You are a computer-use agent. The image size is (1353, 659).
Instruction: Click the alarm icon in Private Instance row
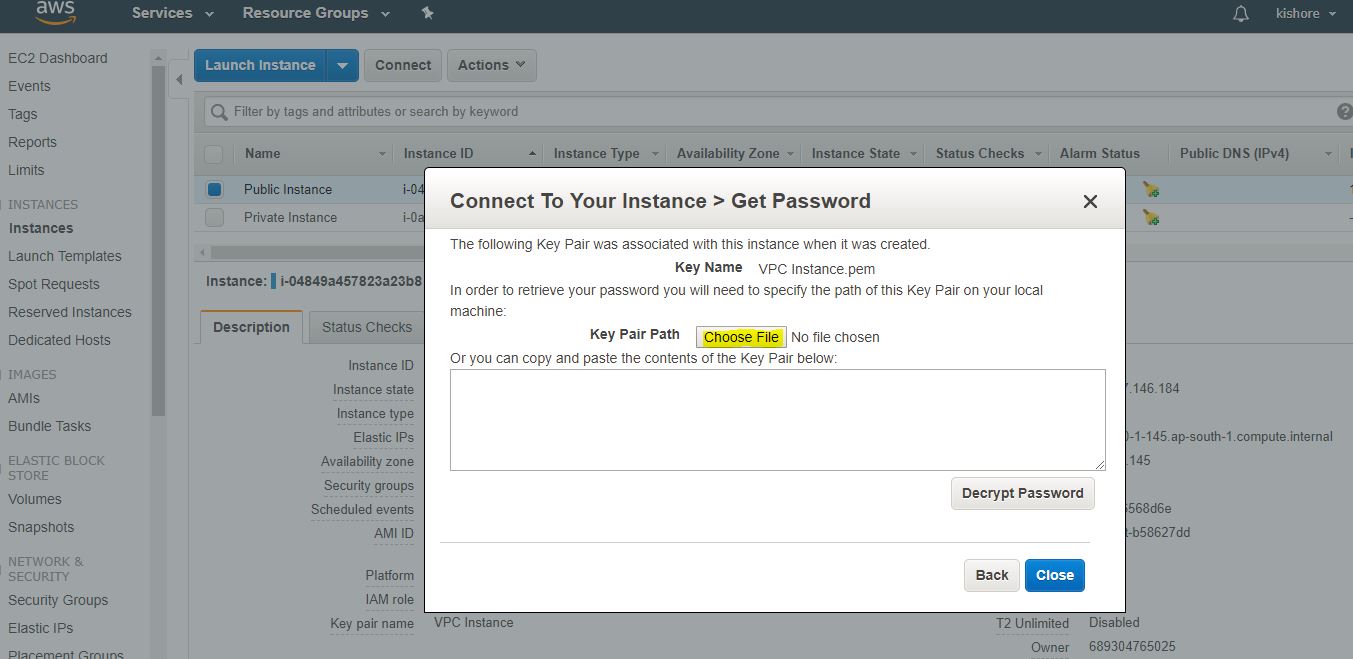[x=1151, y=217]
